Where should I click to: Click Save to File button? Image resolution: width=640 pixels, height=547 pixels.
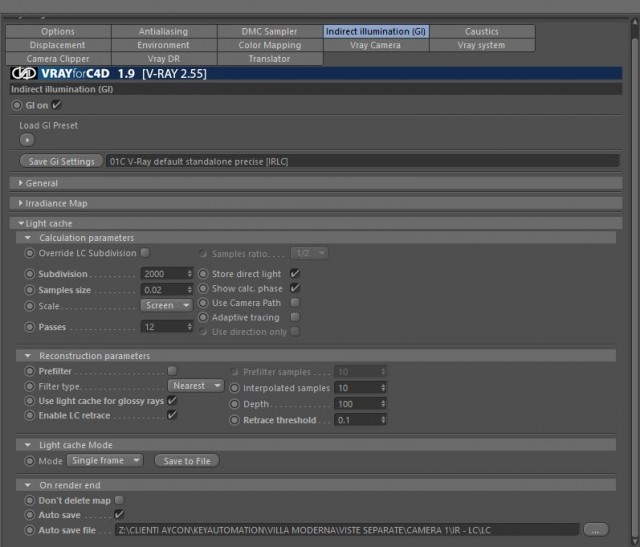tap(187, 461)
